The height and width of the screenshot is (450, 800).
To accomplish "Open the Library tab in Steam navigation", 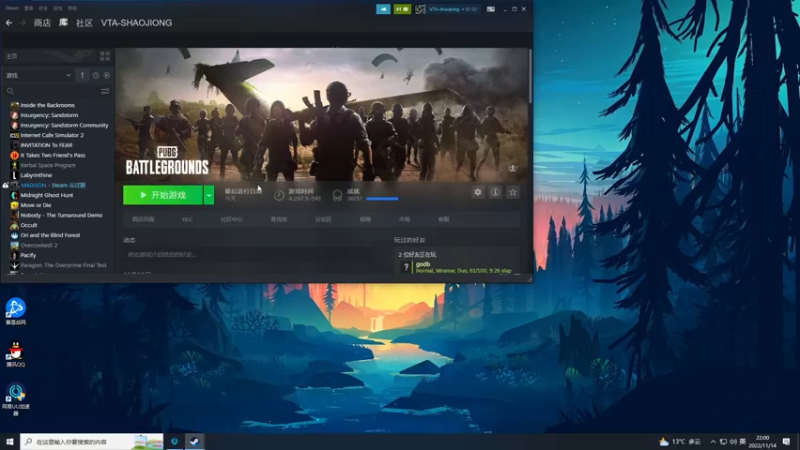I will [x=63, y=23].
